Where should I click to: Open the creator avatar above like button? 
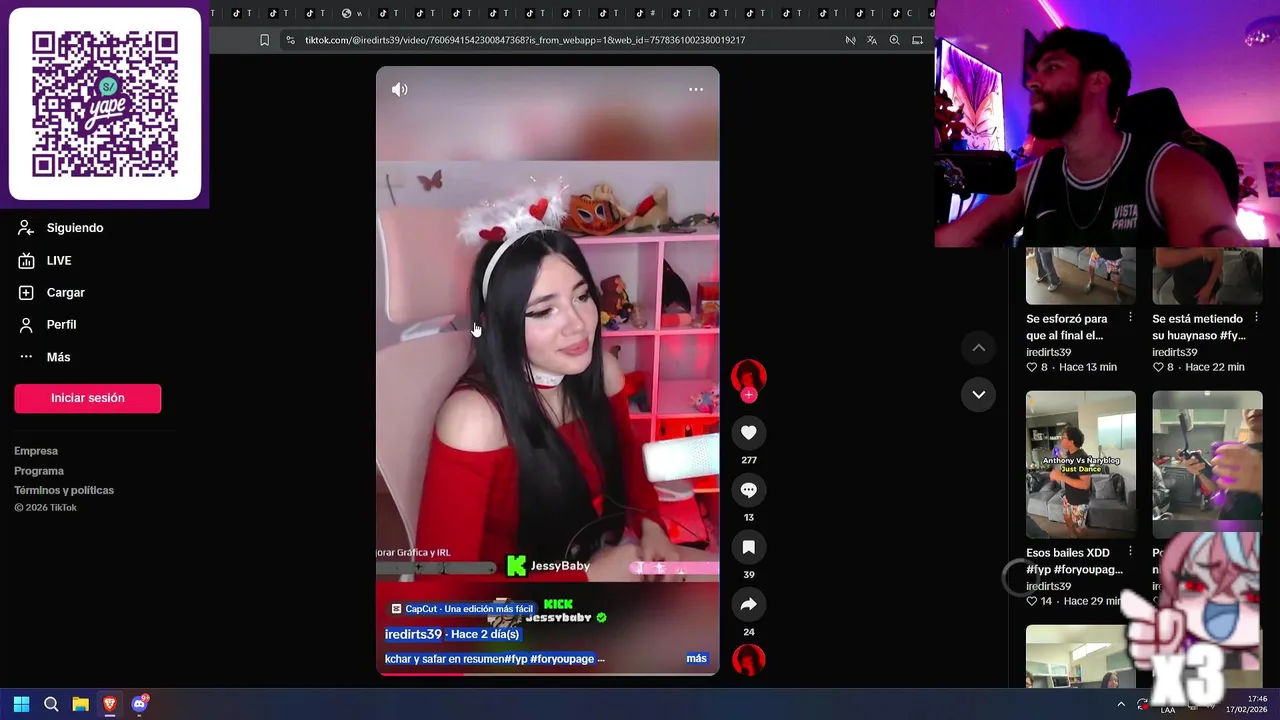point(749,375)
